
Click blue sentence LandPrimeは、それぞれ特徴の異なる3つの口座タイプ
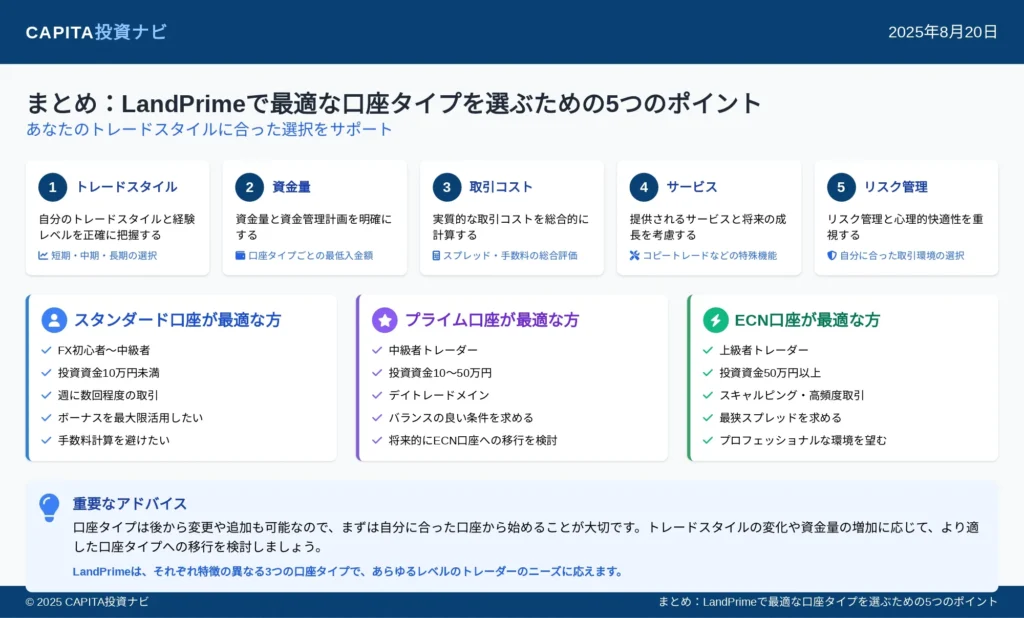tap(347, 572)
